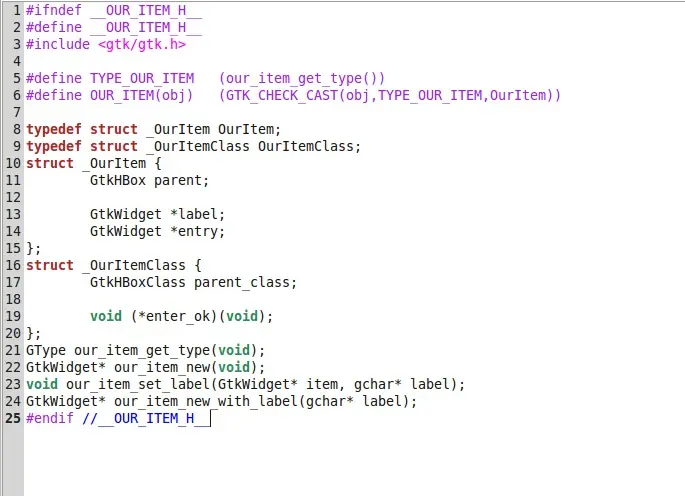Screen dimensions: 685x496
Task: Click 'TYPE_OUR_ITEM' on the line 5 define
Action: [142, 78]
